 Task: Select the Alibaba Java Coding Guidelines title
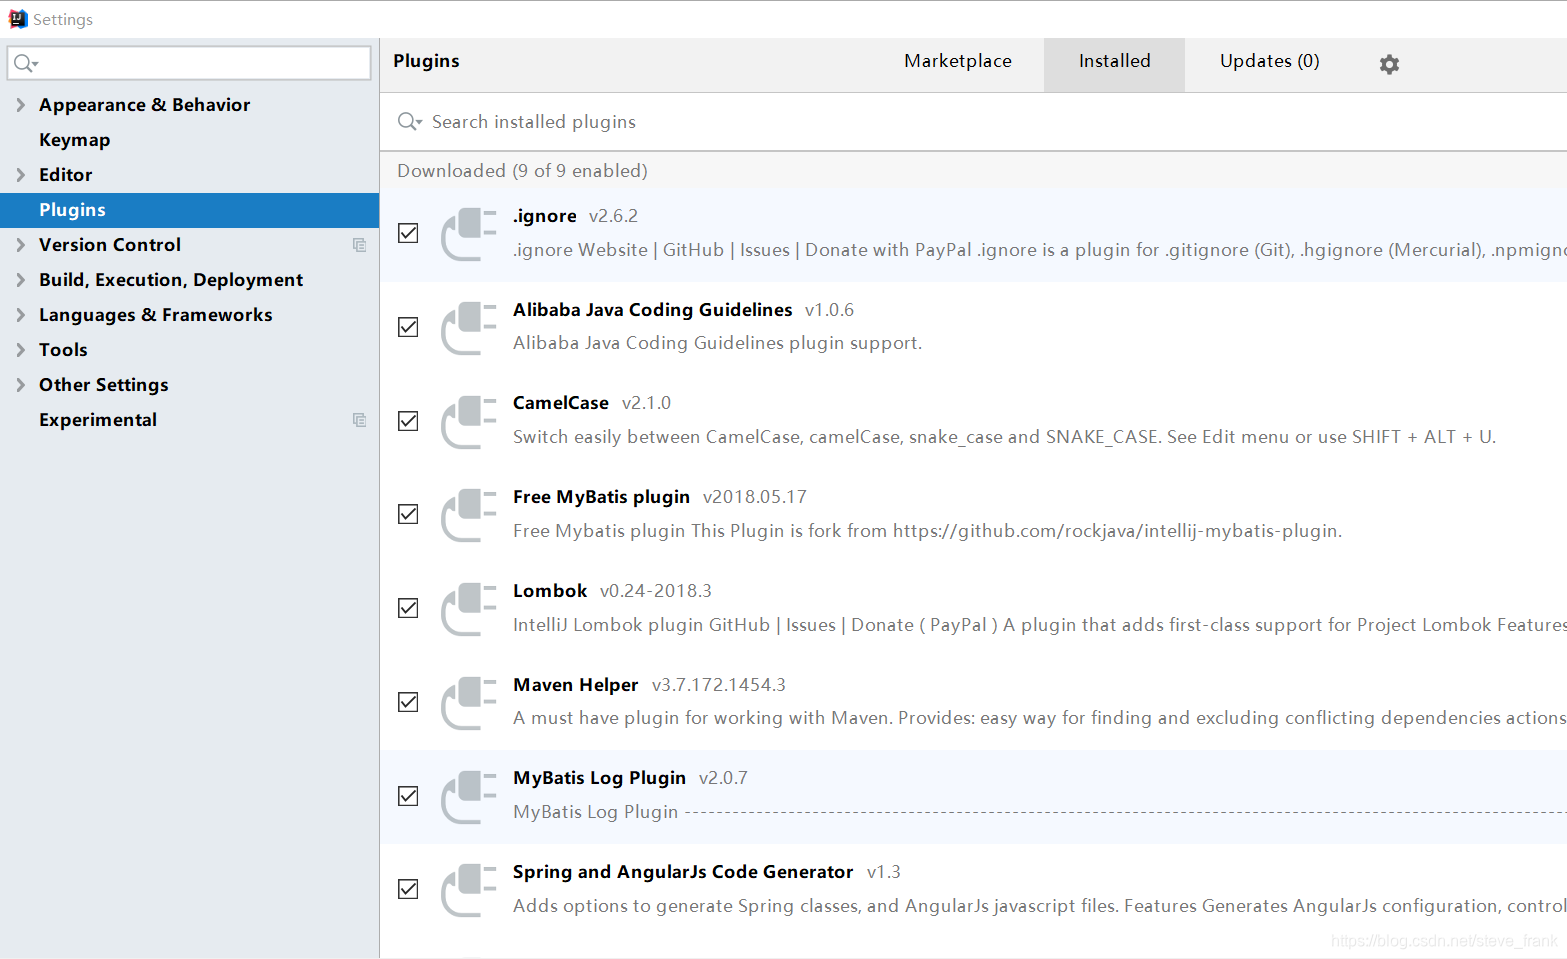(653, 310)
